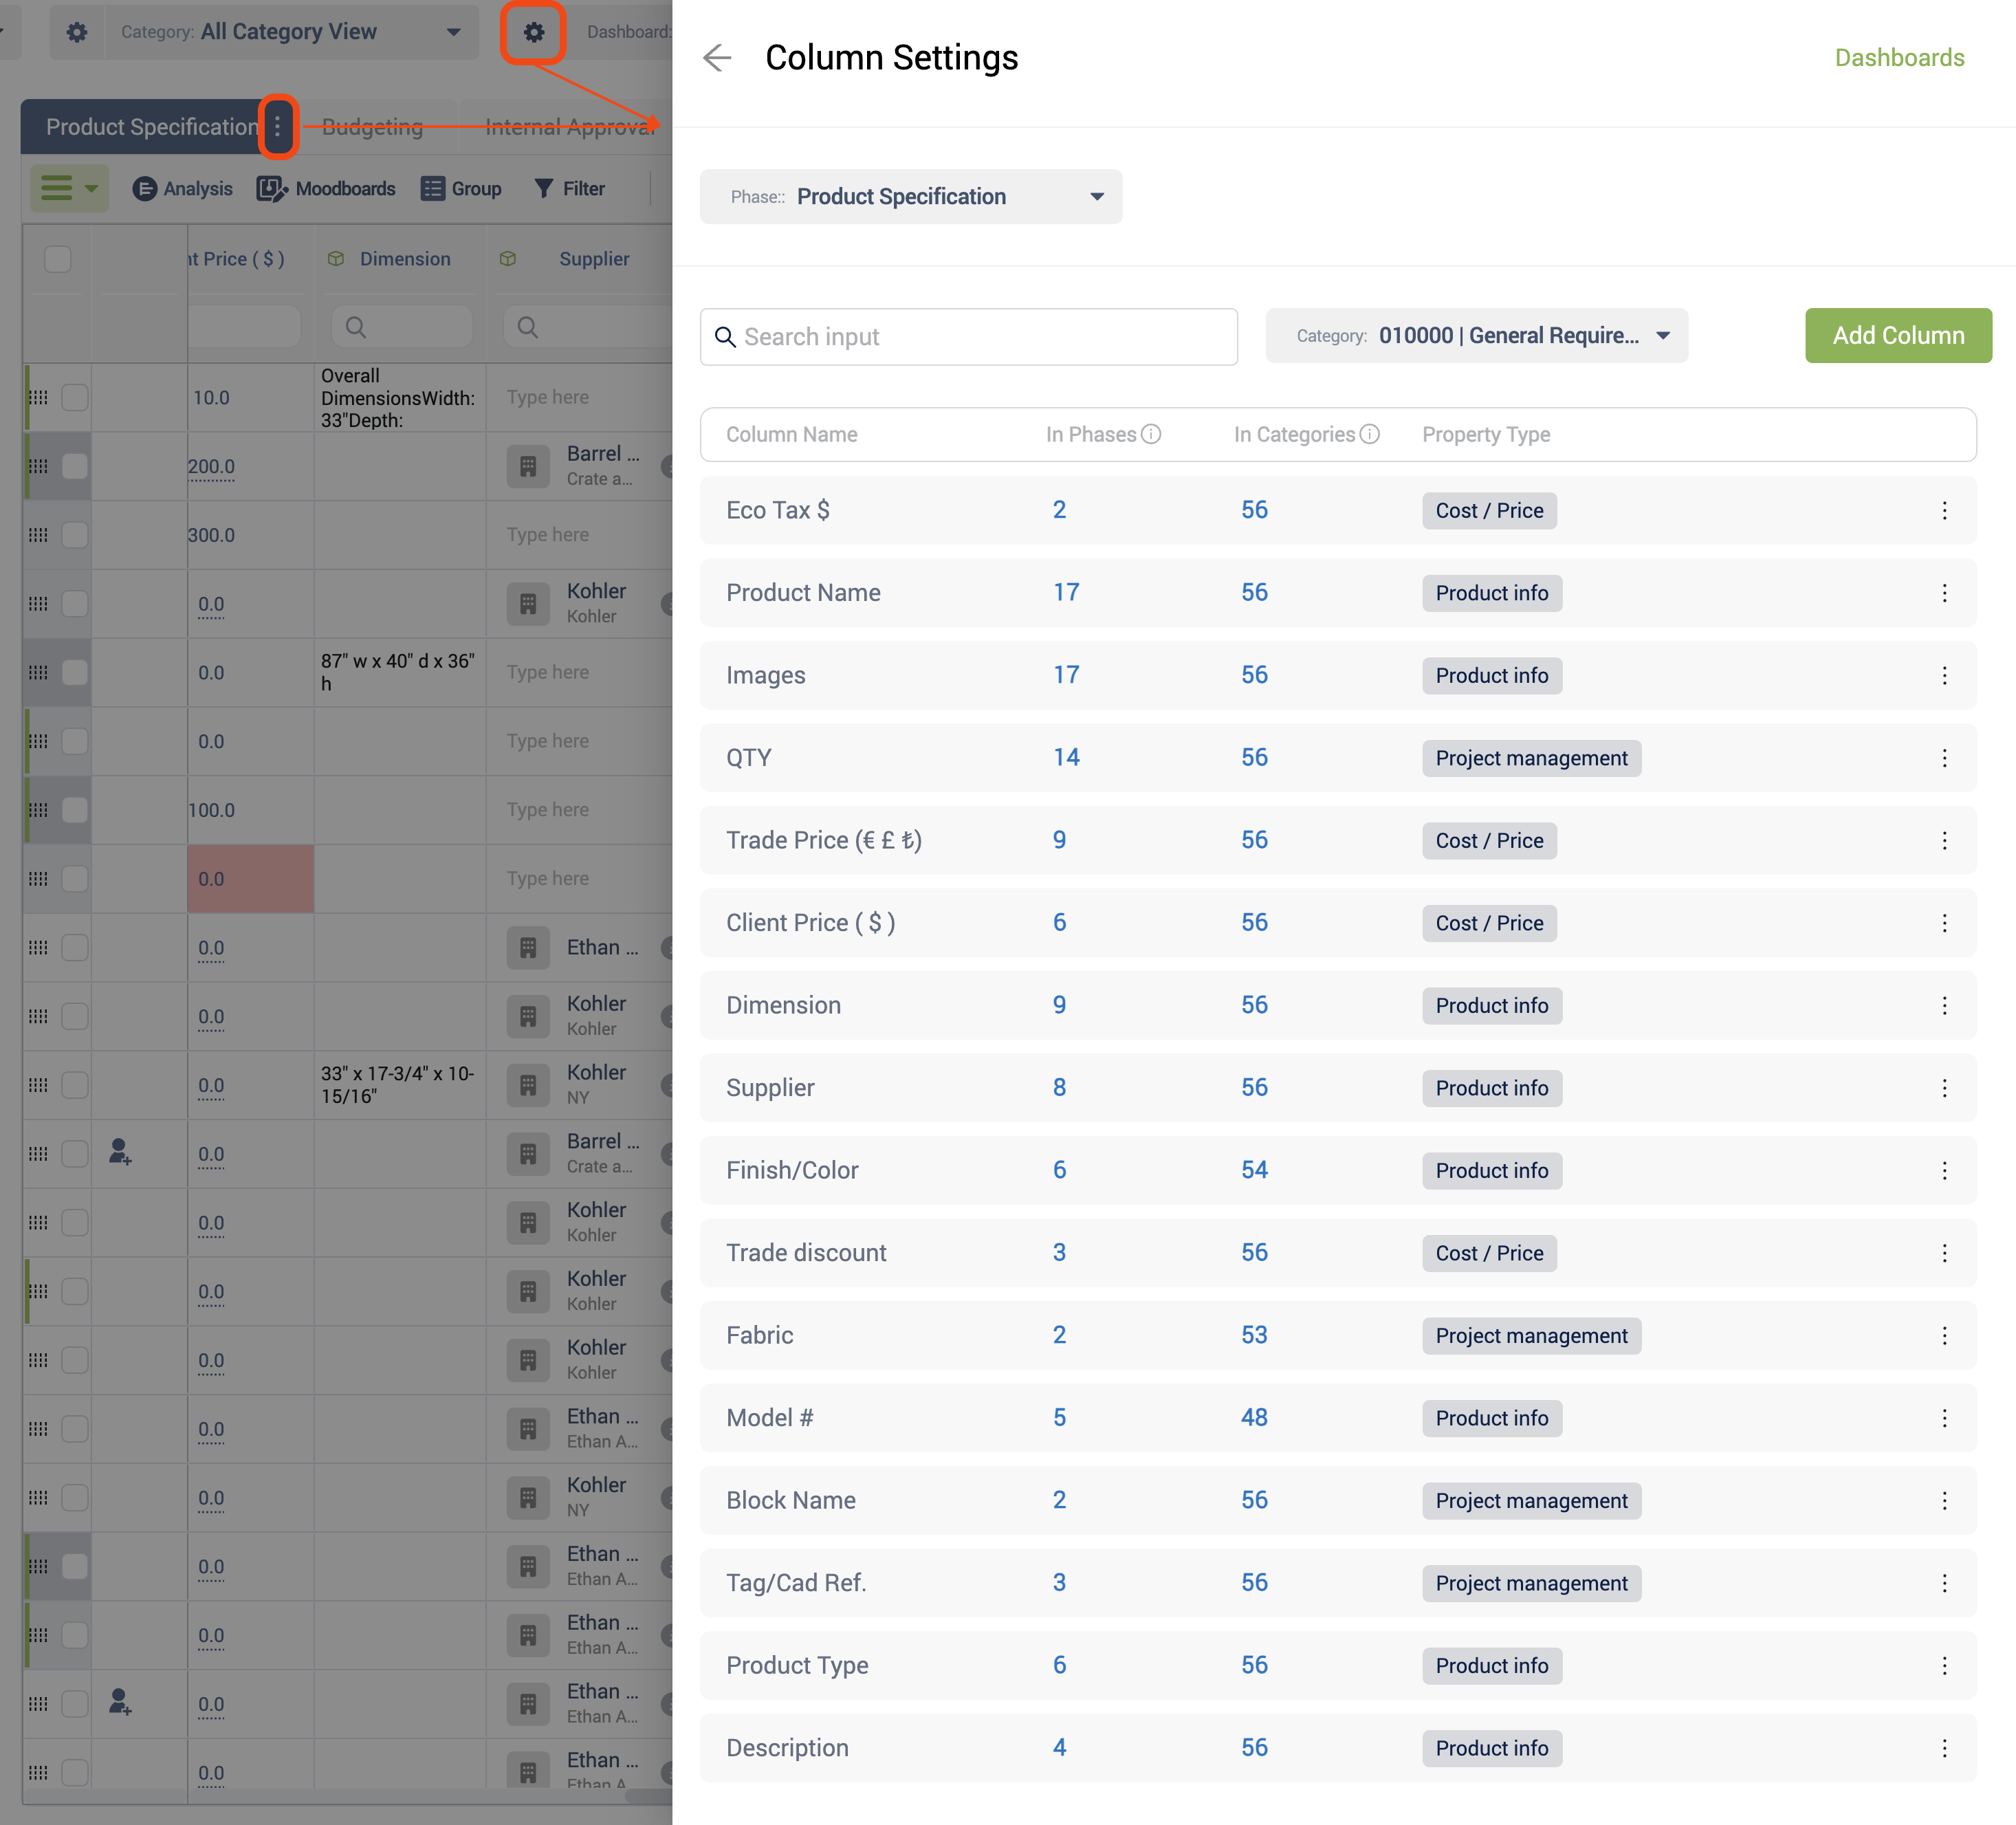Select the Product Specification tab

point(151,127)
